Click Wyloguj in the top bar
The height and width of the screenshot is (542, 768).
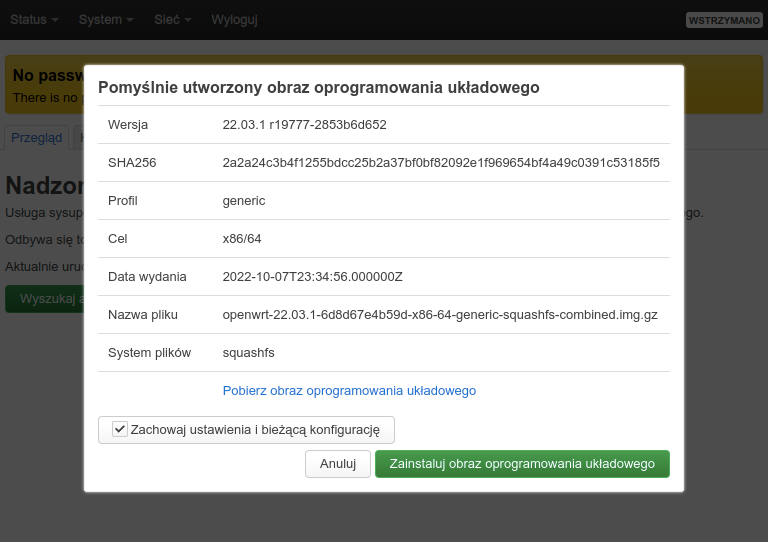pyautogui.click(x=234, y=20)
